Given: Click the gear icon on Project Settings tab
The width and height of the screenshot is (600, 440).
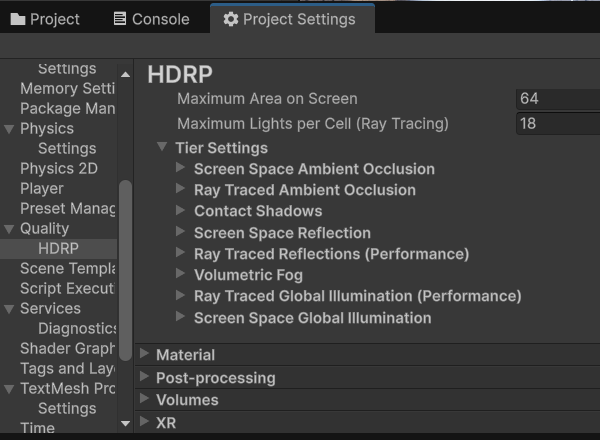Looking at the screenshot, I should pos(231,19).
